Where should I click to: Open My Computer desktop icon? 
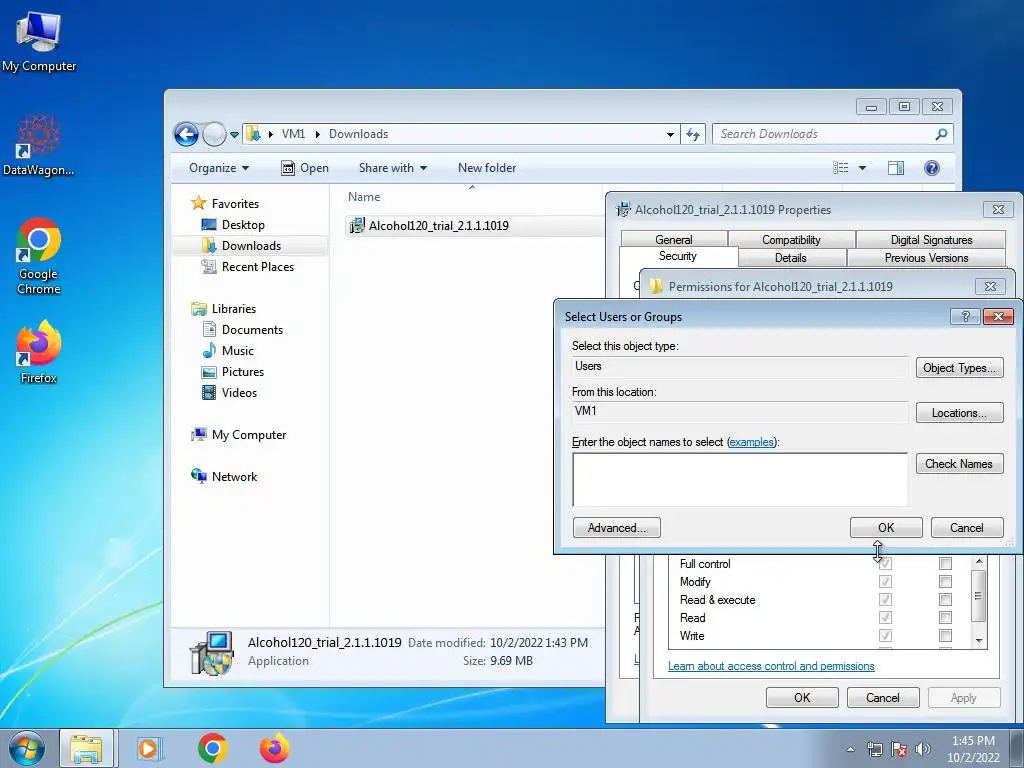[x=39, y=40]
